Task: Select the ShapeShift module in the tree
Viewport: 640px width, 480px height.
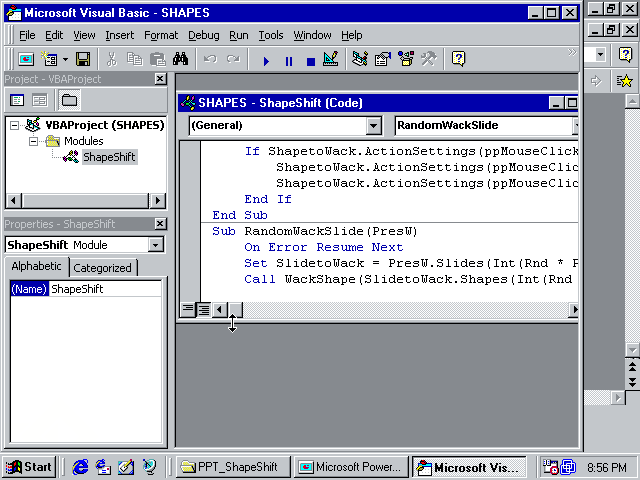Action: point(109,157)
